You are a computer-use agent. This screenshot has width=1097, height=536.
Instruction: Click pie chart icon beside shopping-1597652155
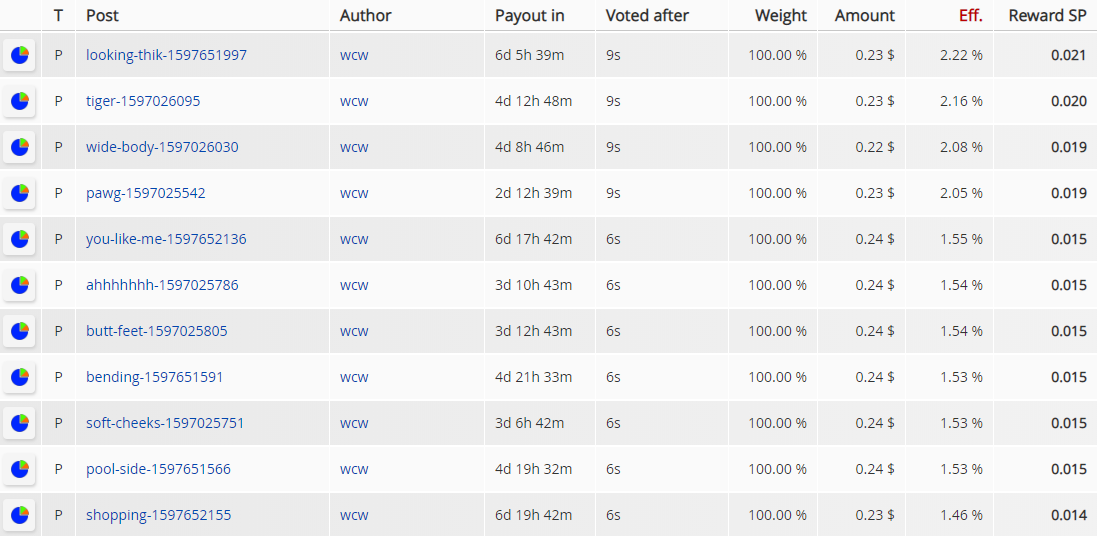pos(20,516)
